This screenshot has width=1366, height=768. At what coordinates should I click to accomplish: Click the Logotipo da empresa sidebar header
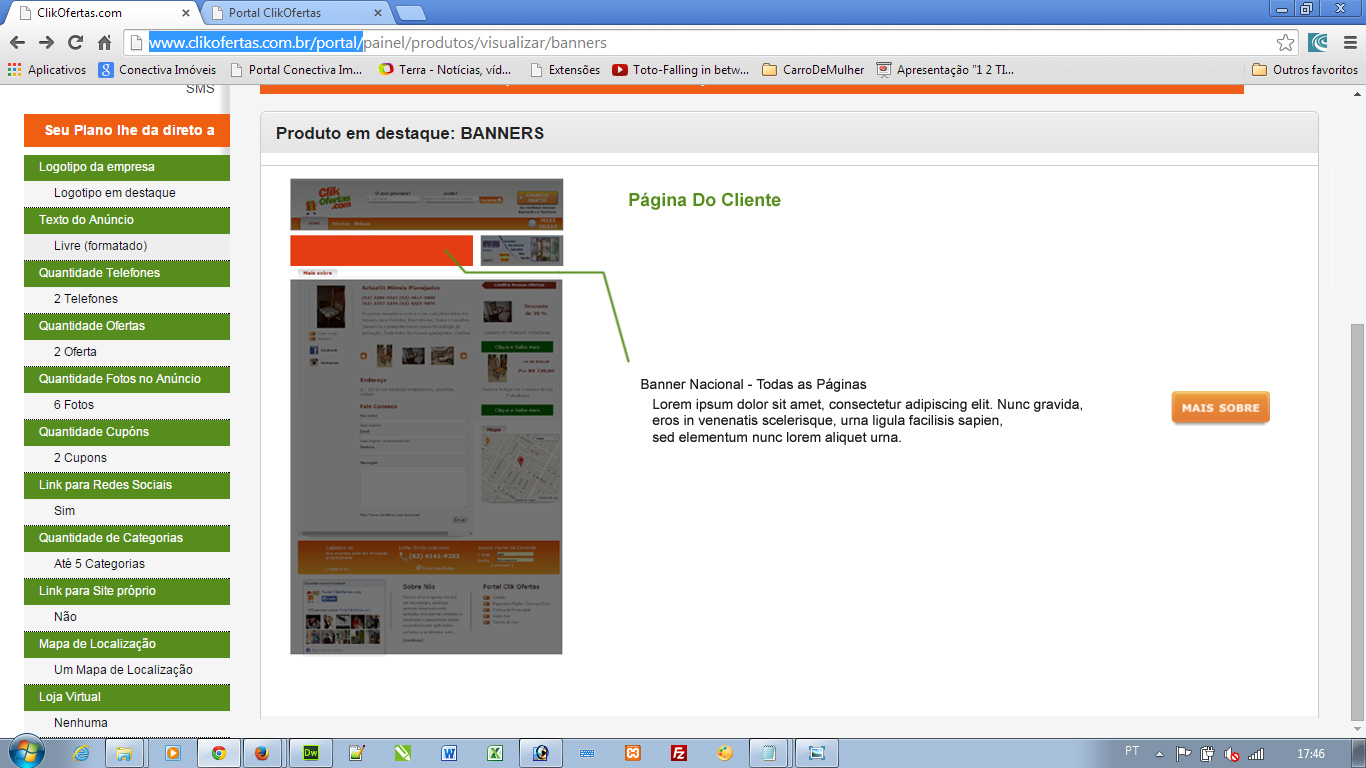tap(127, 167)
